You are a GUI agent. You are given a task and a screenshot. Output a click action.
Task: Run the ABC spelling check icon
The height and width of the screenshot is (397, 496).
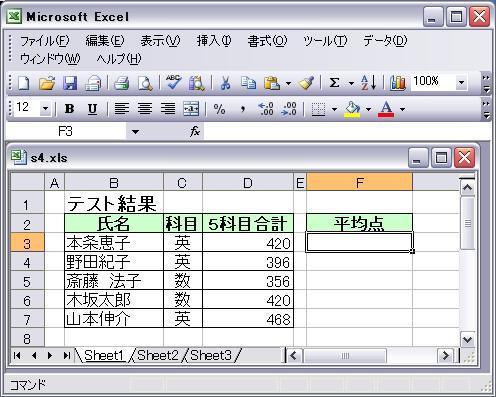tap(174, 83)
